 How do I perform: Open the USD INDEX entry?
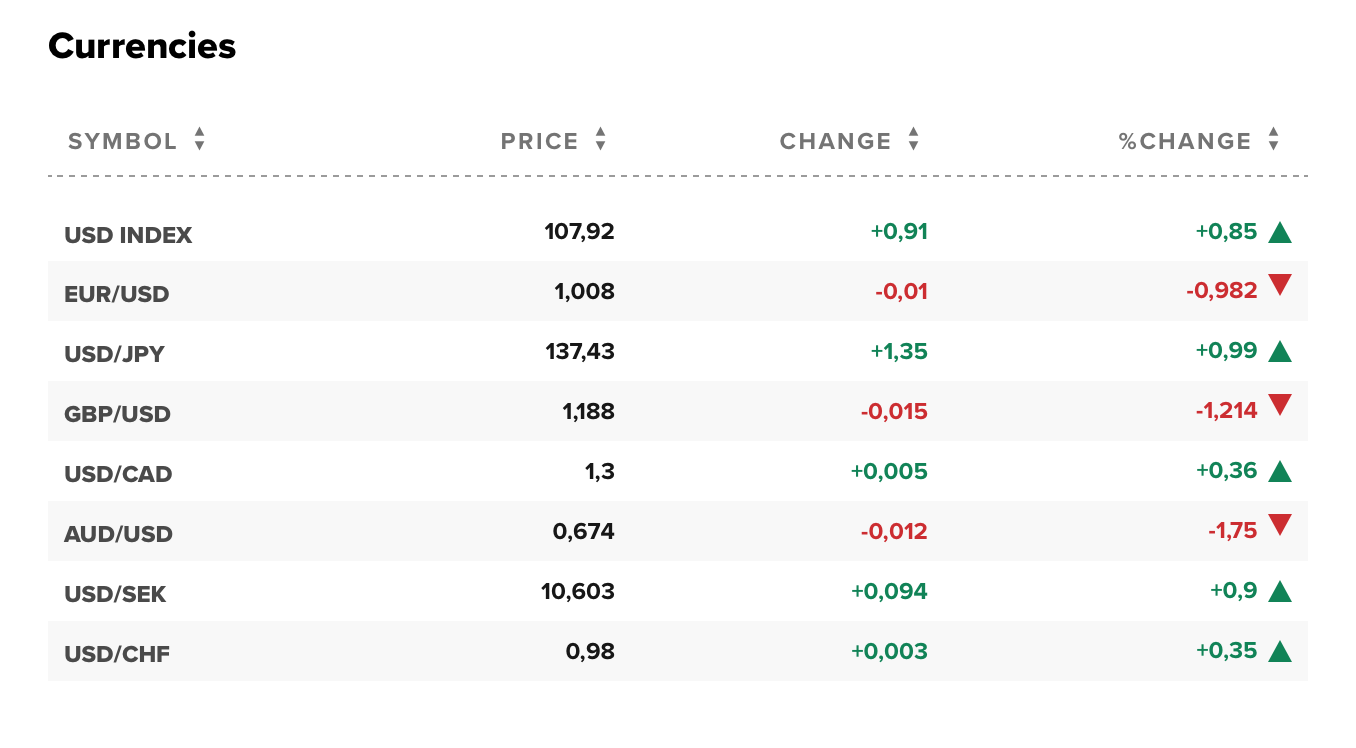click(128, 234)
